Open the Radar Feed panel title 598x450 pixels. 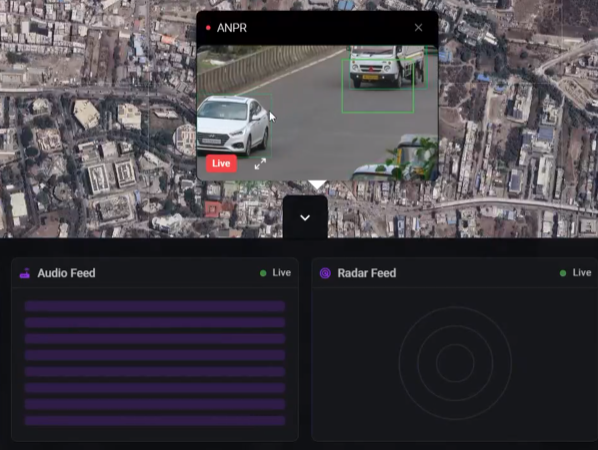[367, 273]
